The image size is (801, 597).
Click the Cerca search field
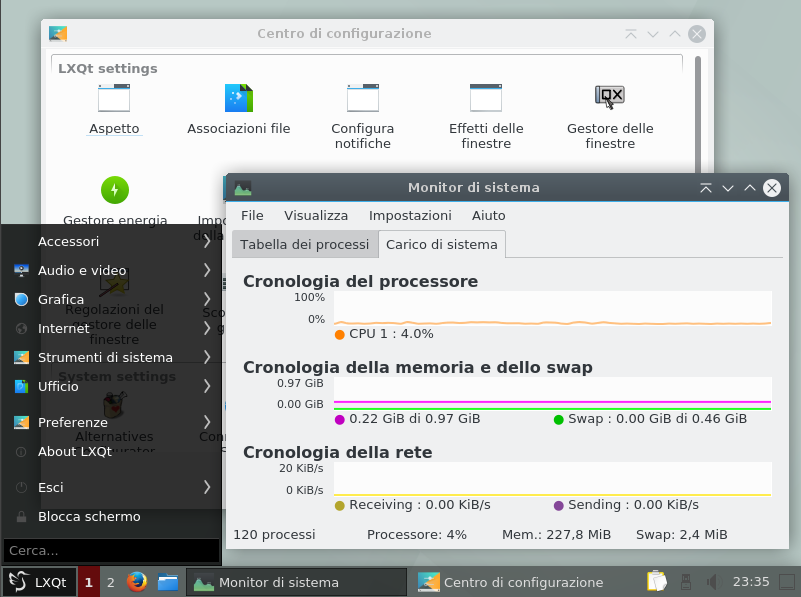pos(110,550)
